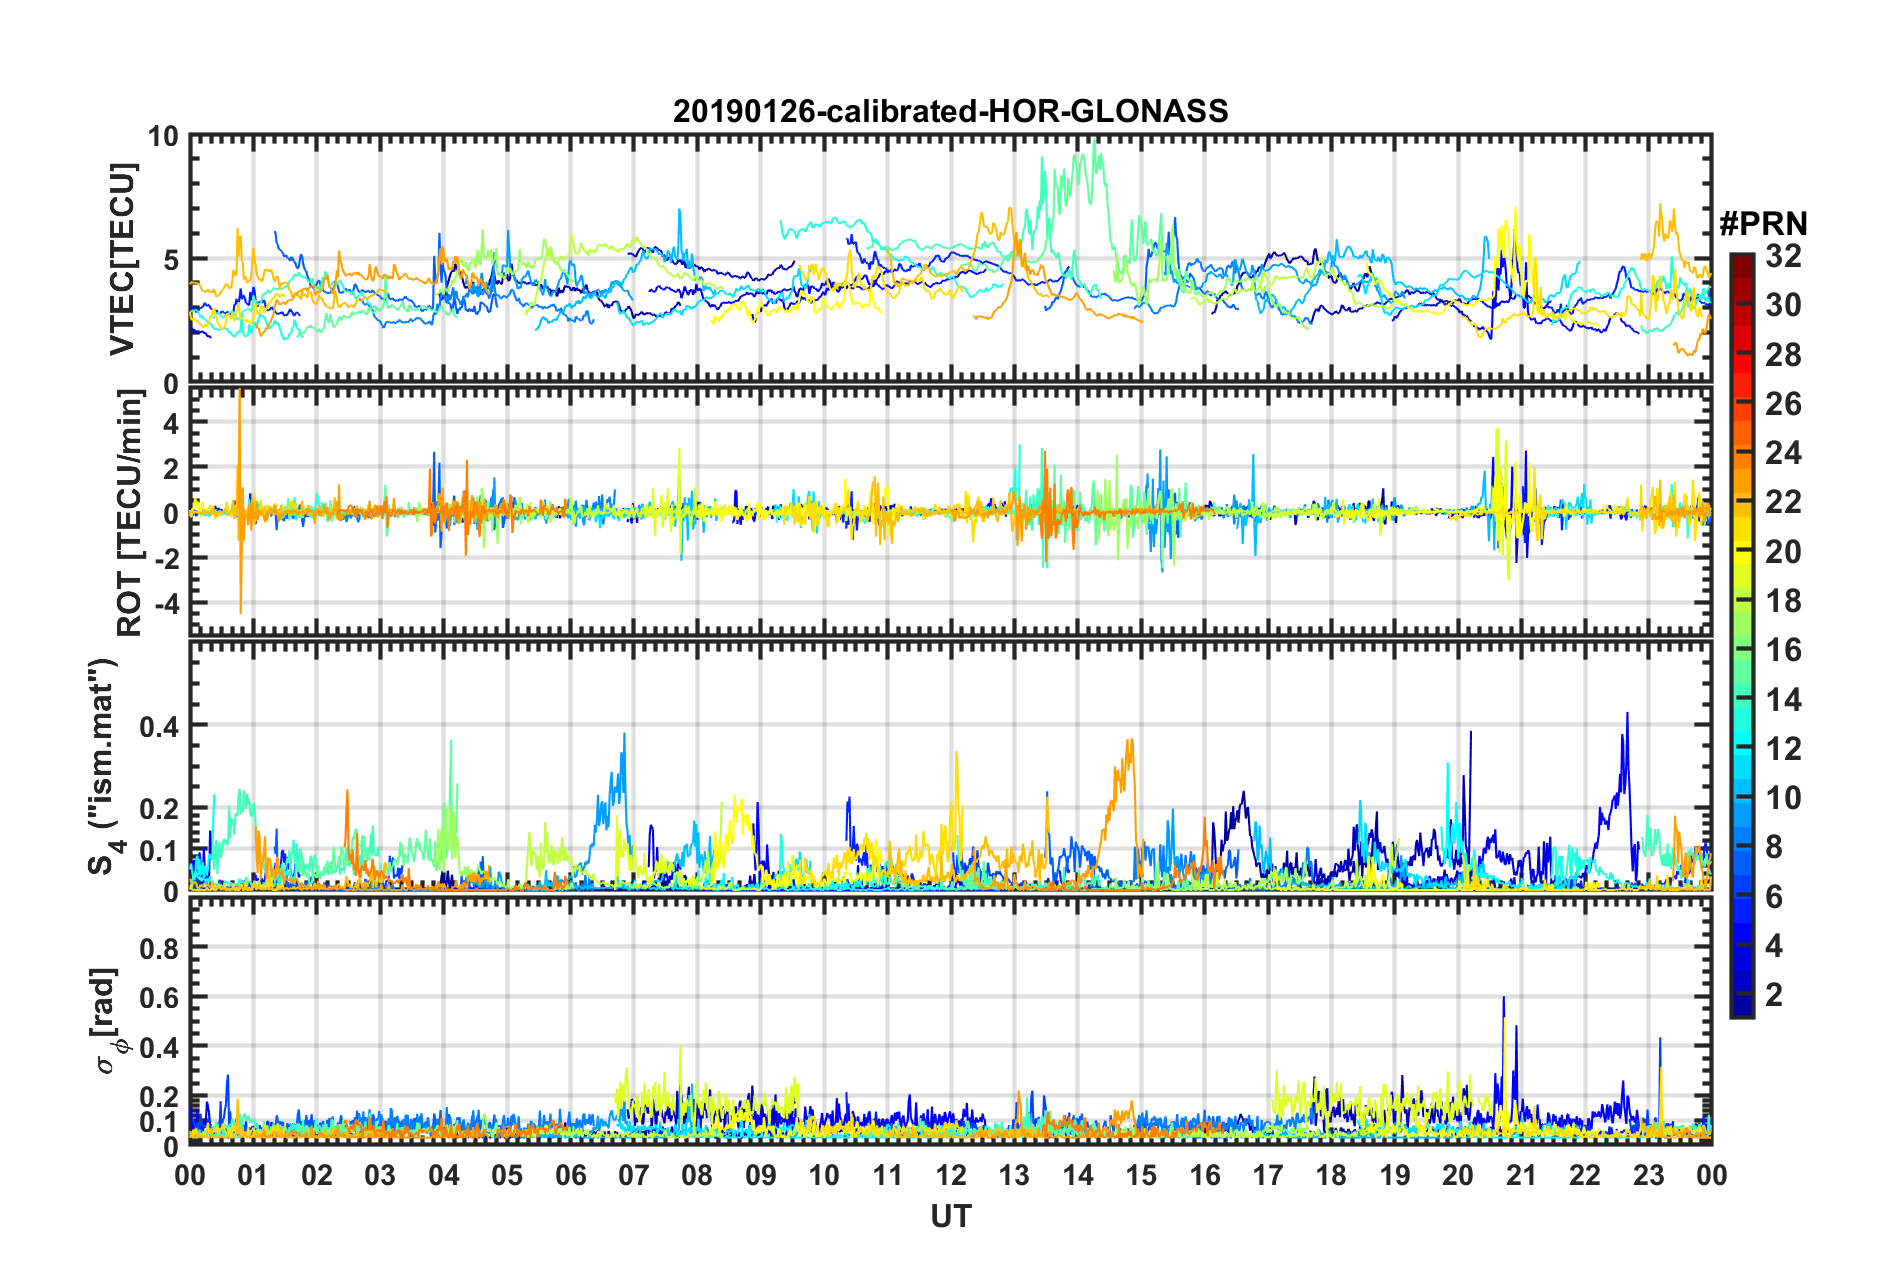Click colorbar tick label 14

click(1782, 699)
